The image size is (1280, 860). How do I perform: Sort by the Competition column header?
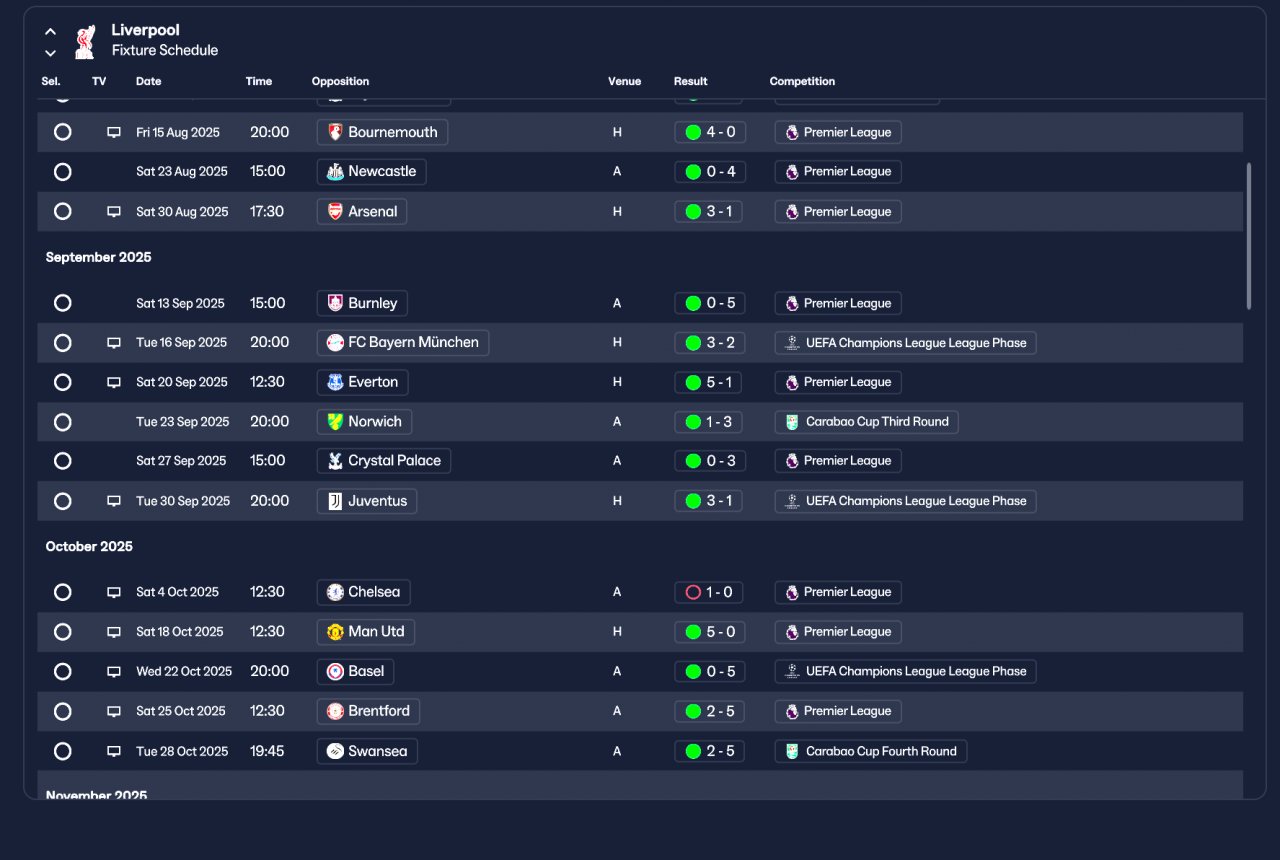tap(802, 81)
